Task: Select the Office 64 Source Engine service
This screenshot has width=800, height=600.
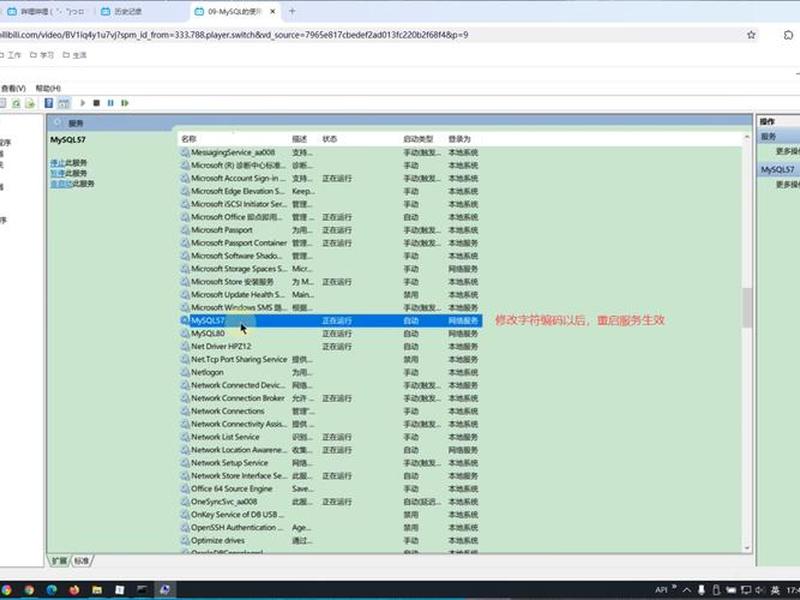Action: click(331, 488)
